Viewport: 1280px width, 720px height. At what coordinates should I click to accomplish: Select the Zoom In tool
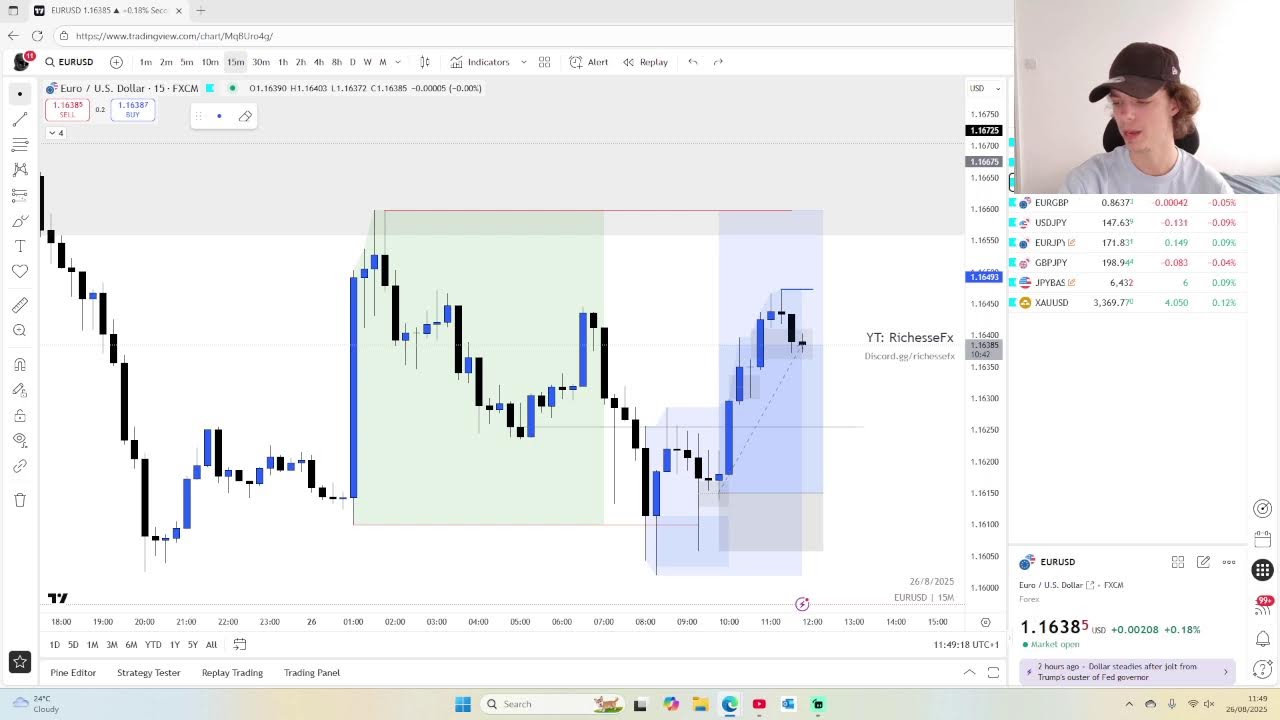(19, 330)
